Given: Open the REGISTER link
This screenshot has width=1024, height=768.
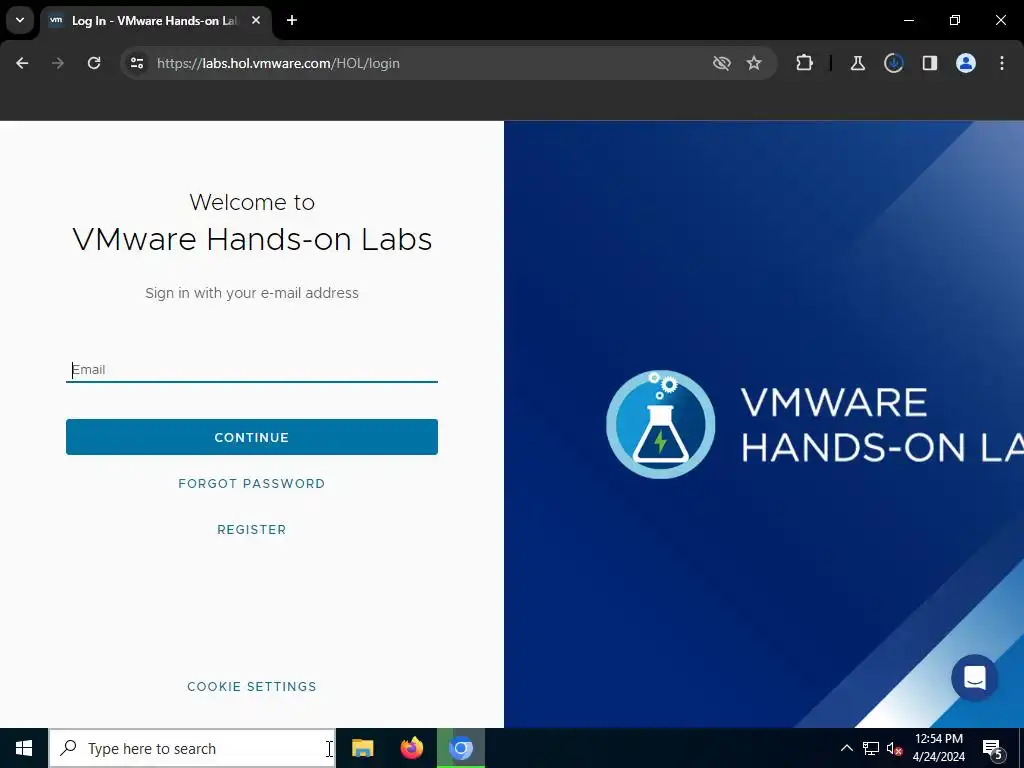Looking at the screenshot, I should point(252,530).
